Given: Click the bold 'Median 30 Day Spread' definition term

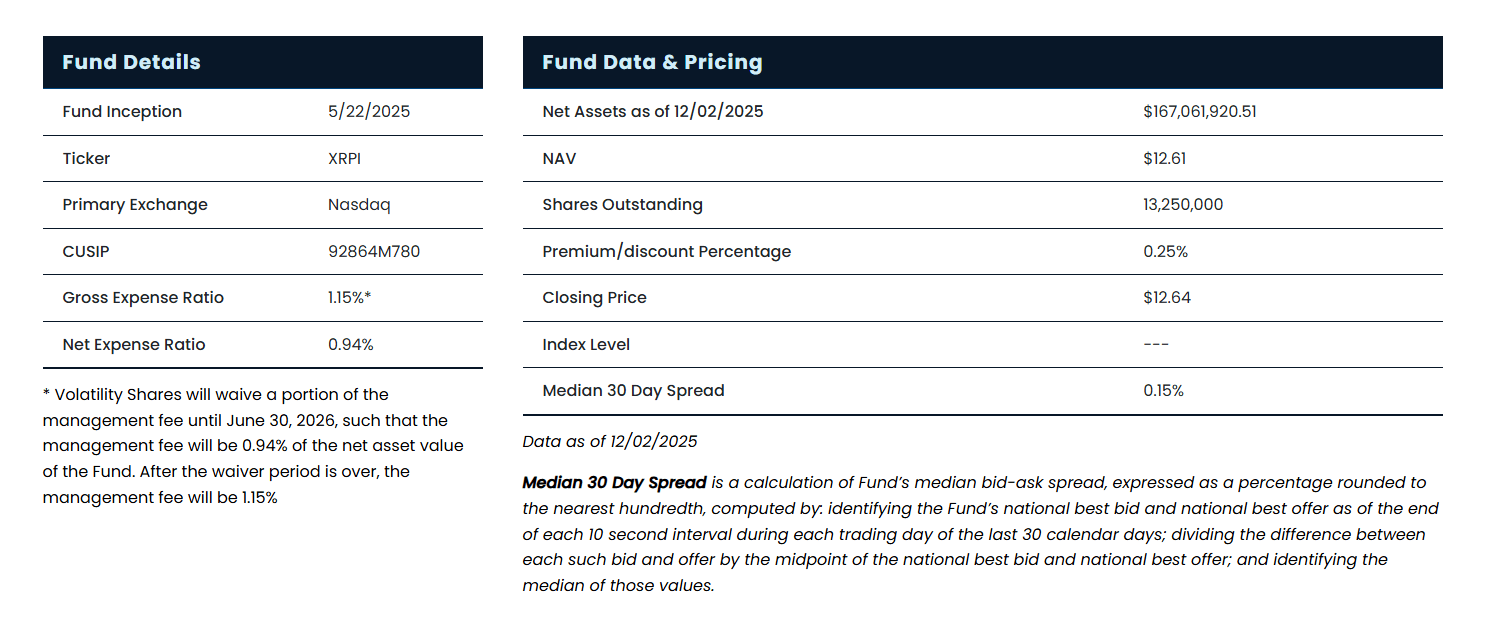Looking at the screenshot, I should pos(614,482).
